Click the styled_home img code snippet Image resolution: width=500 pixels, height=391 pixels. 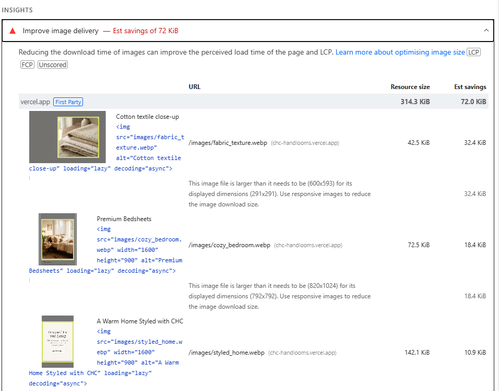(105, 357)
